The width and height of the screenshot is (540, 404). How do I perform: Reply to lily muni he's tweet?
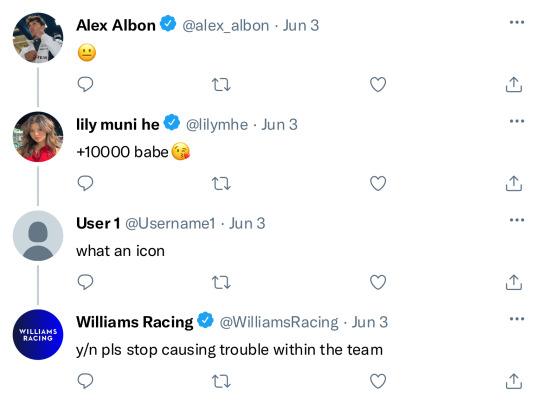tap(85, 183)
